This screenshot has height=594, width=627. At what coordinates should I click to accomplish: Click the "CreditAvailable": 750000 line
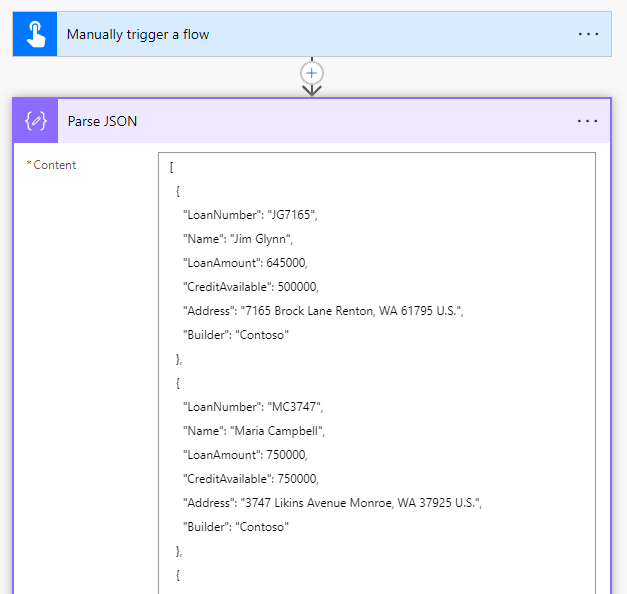coord(250,479)
